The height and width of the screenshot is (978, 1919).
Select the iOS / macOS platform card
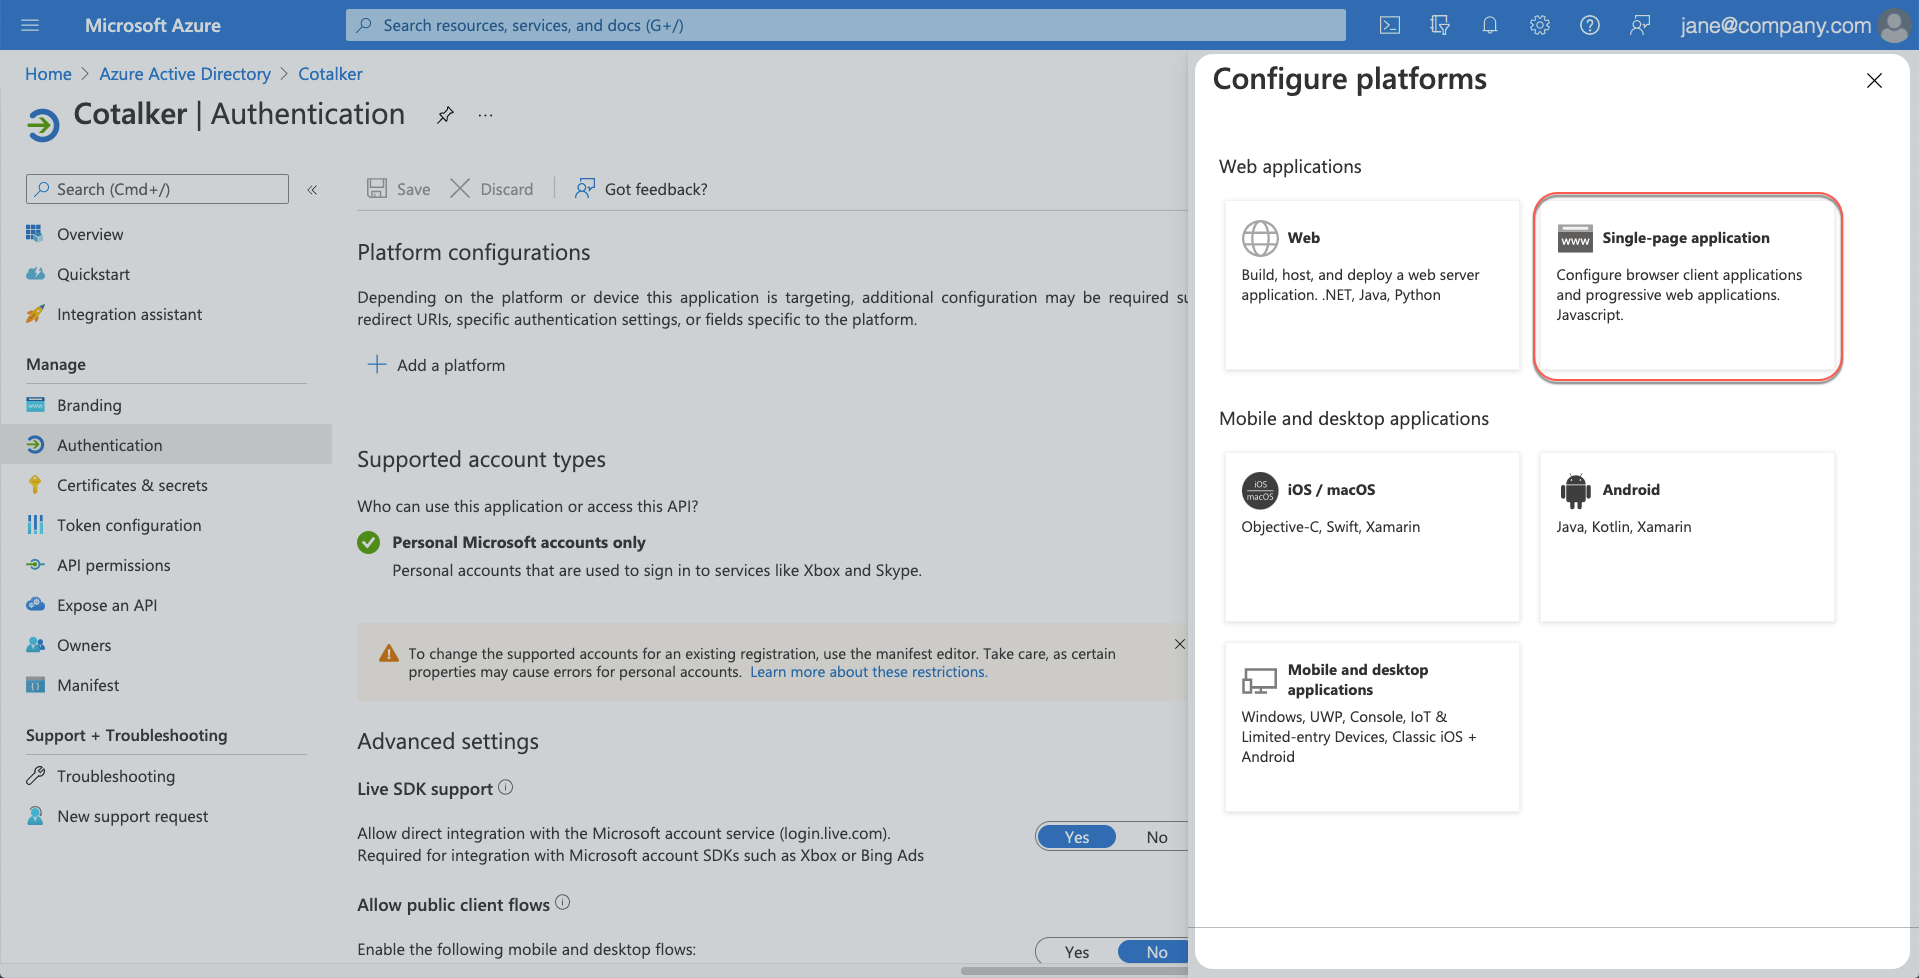[1372, 537]
